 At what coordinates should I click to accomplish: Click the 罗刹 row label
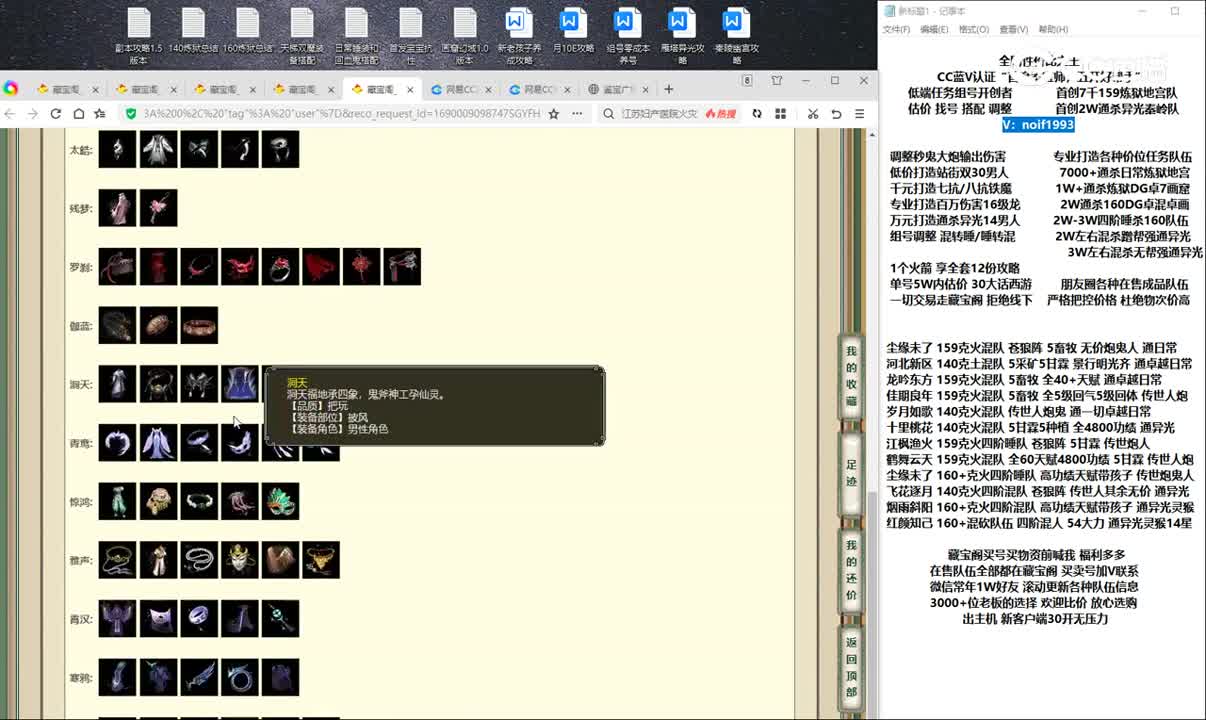coord(81,268)
